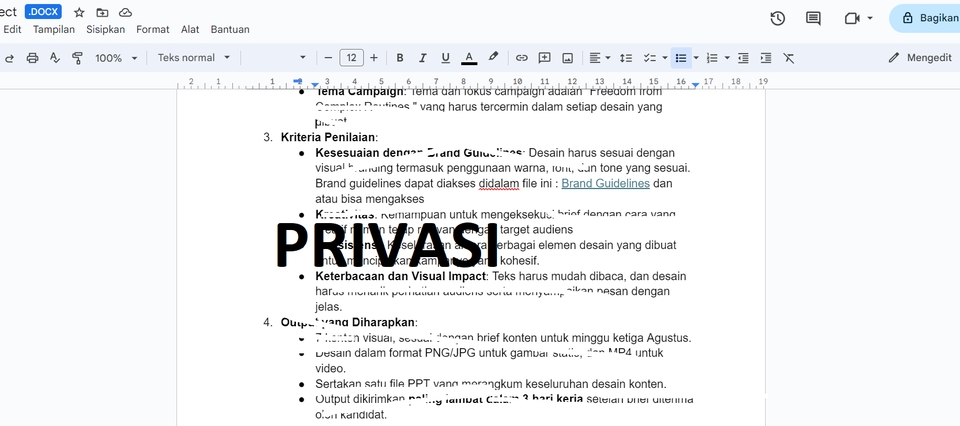
Task: Toggle the numbered list
Action: [x=712, y=58]
